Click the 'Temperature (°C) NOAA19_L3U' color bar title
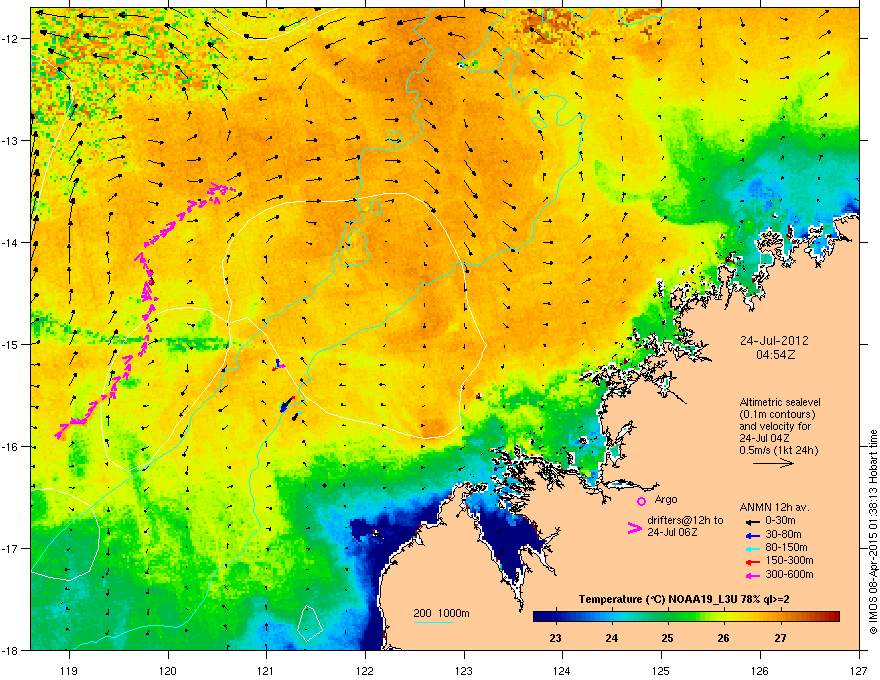Viewport: 880px width, 680px height. [x=684, y=600]
